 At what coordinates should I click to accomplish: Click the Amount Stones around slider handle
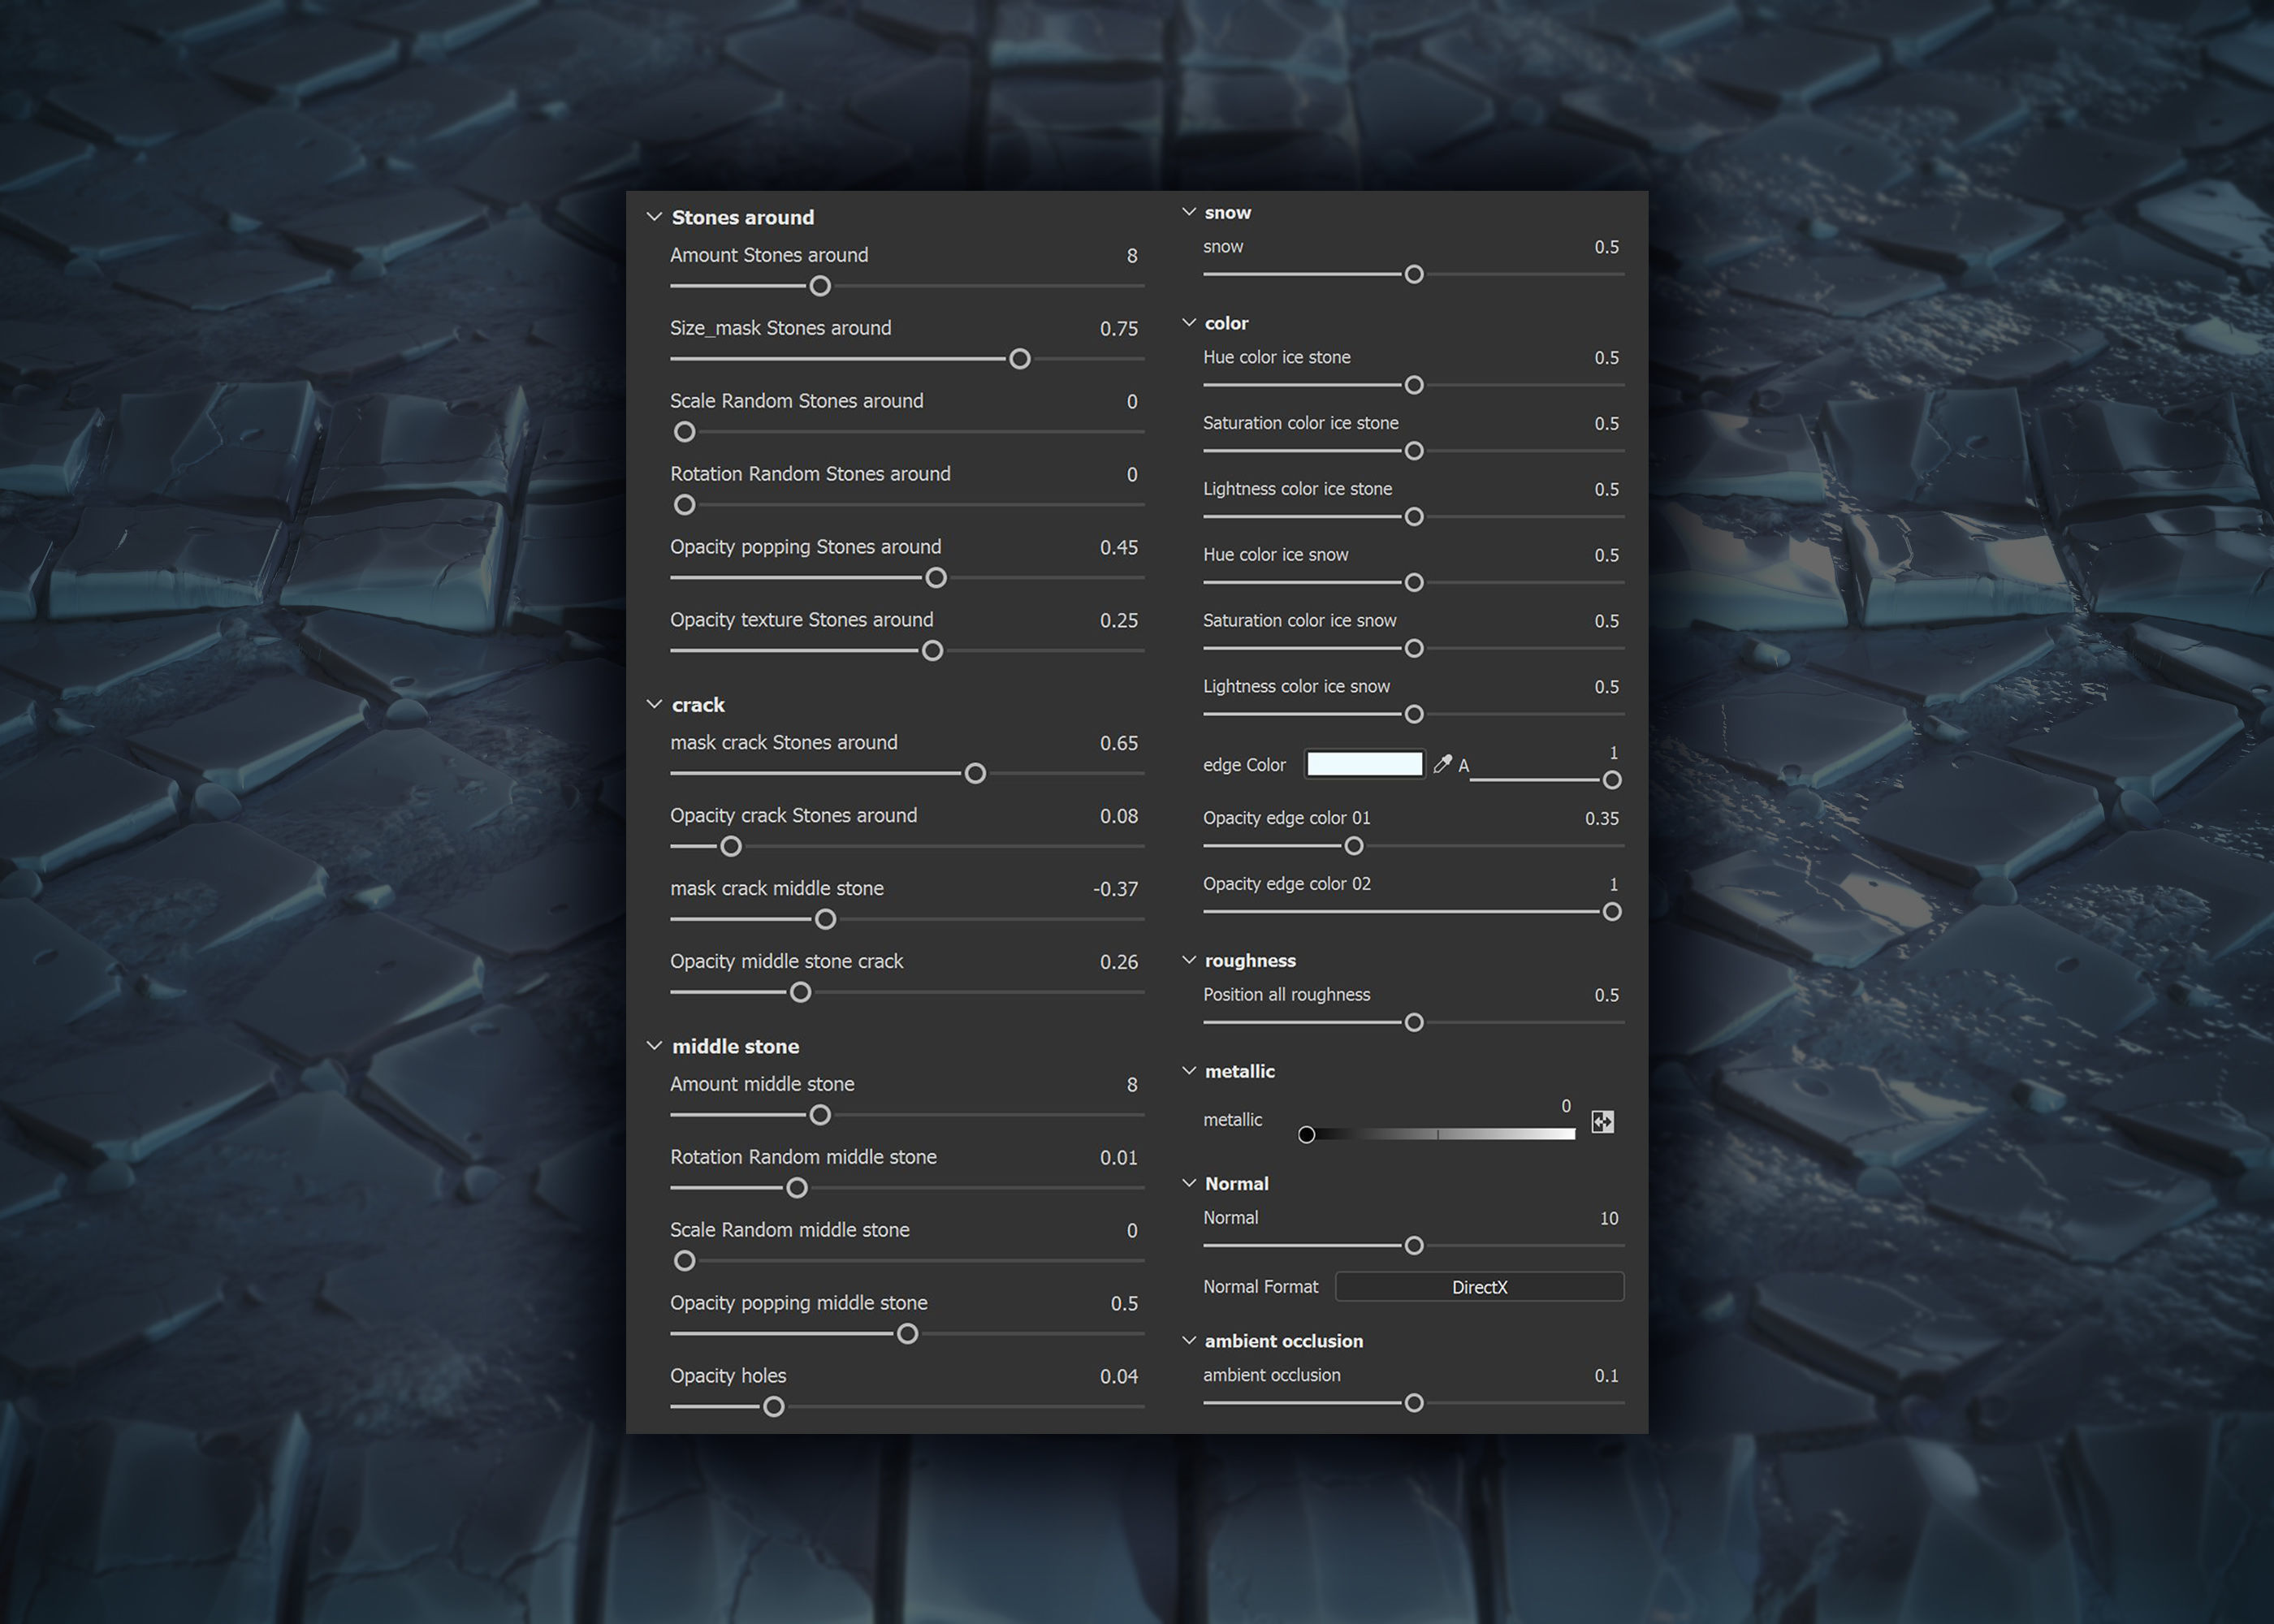click(820, 286)
